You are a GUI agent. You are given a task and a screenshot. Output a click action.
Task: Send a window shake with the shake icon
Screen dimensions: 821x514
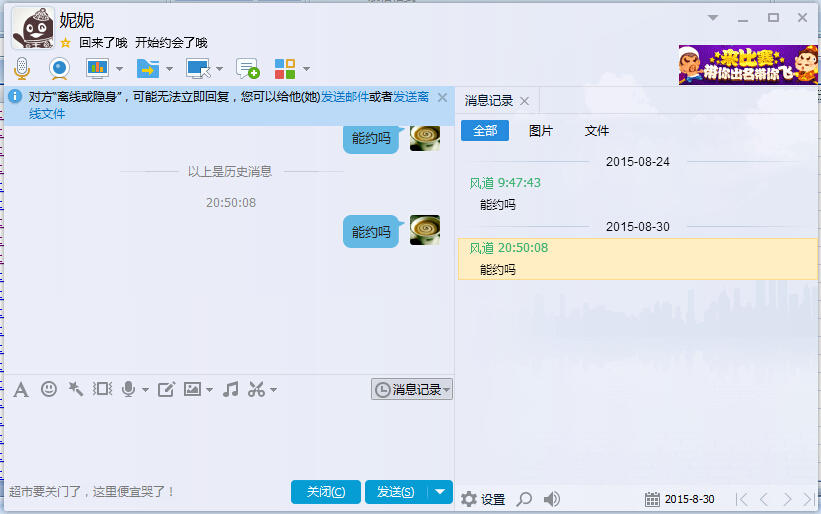point(102,389)
